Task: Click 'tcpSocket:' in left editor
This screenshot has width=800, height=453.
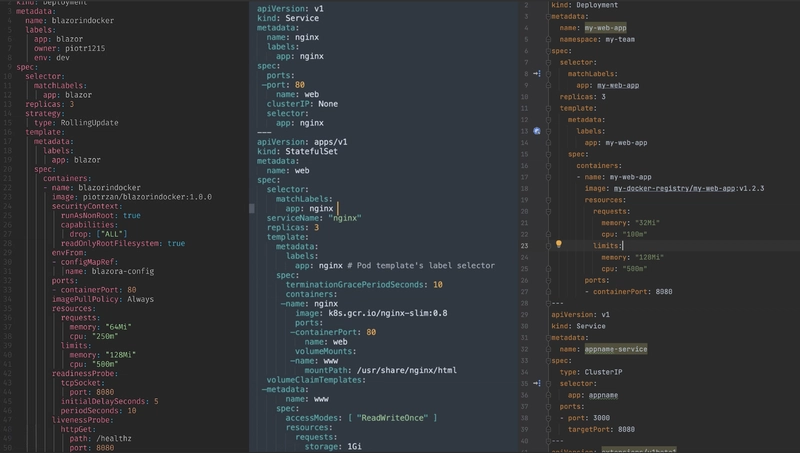Action: [x=83, y=383]
